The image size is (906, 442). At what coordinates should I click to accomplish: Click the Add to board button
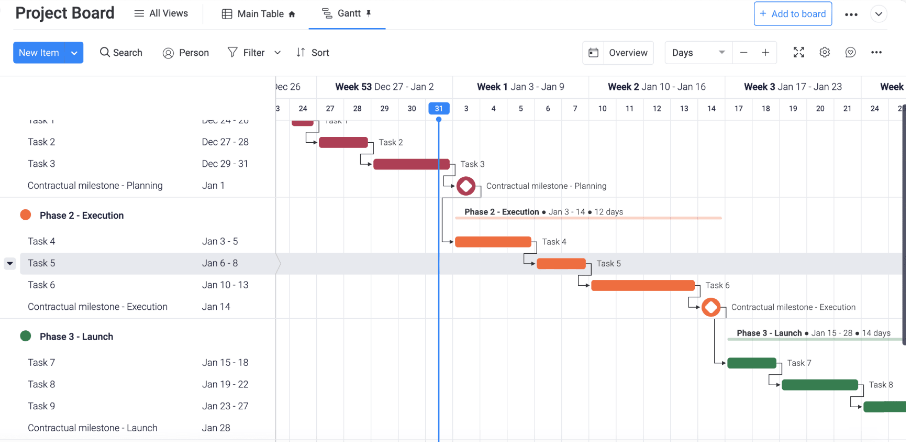[793, 14]
